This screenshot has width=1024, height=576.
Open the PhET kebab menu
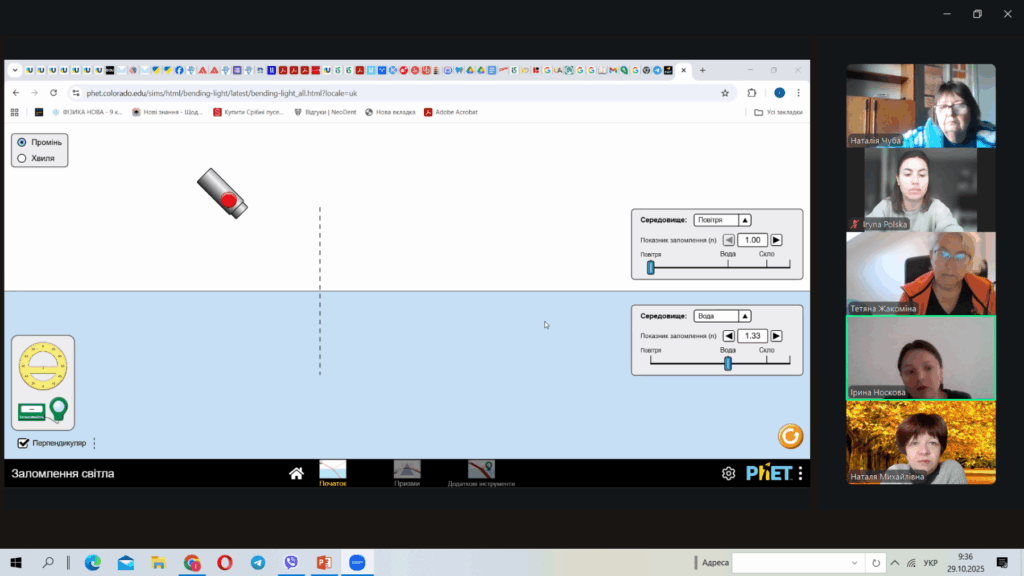pyautogui.click(x=801, y=473)
